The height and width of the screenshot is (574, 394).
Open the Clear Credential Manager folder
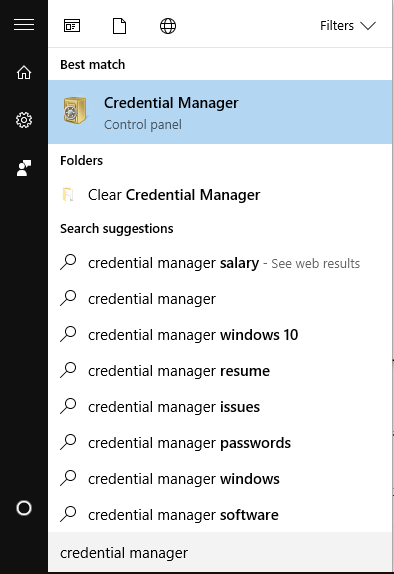click(220, 195)
